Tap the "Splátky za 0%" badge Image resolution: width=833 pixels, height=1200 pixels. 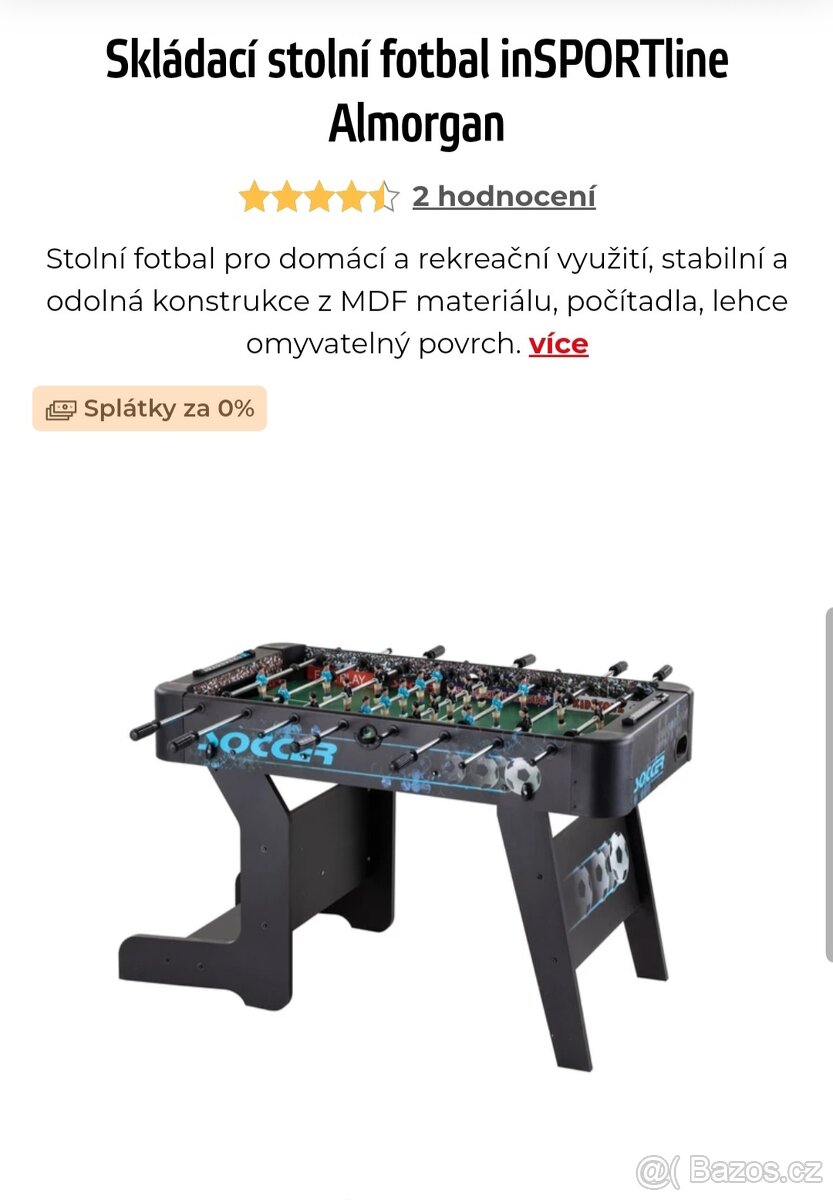click(x=150, y=408)
